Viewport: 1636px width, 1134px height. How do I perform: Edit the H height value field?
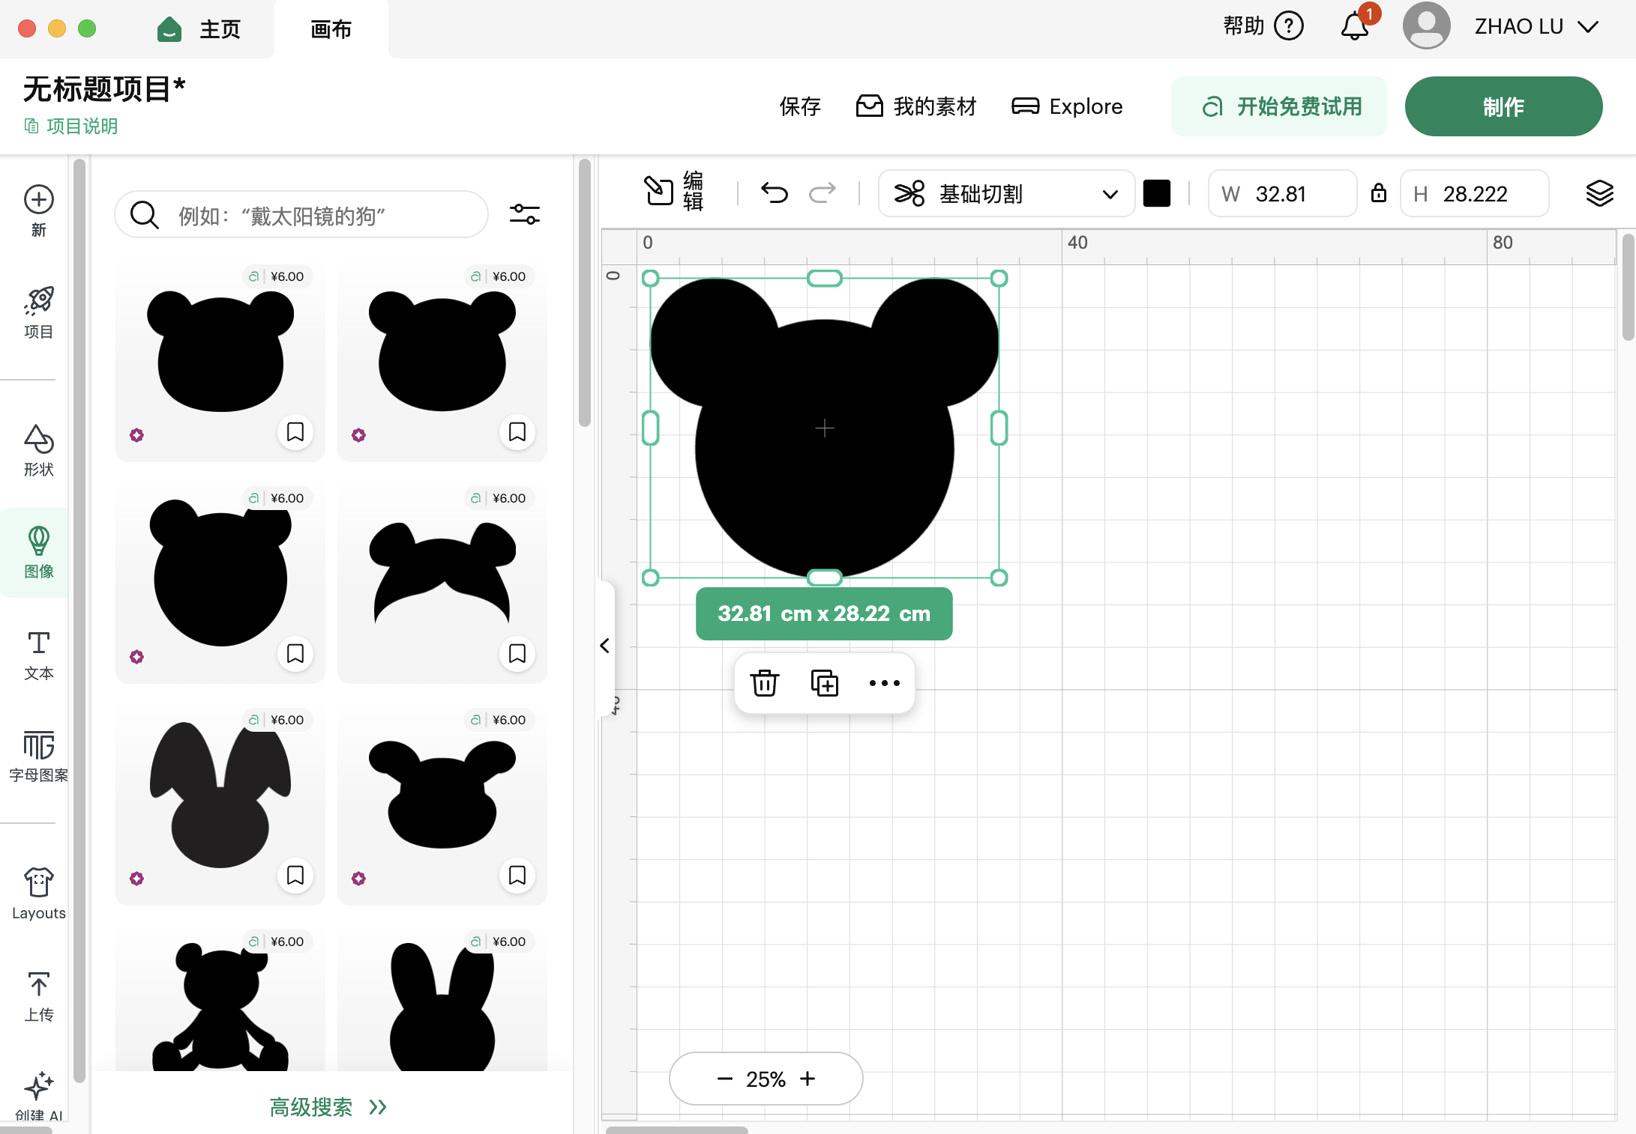[x=1474, y=193]
